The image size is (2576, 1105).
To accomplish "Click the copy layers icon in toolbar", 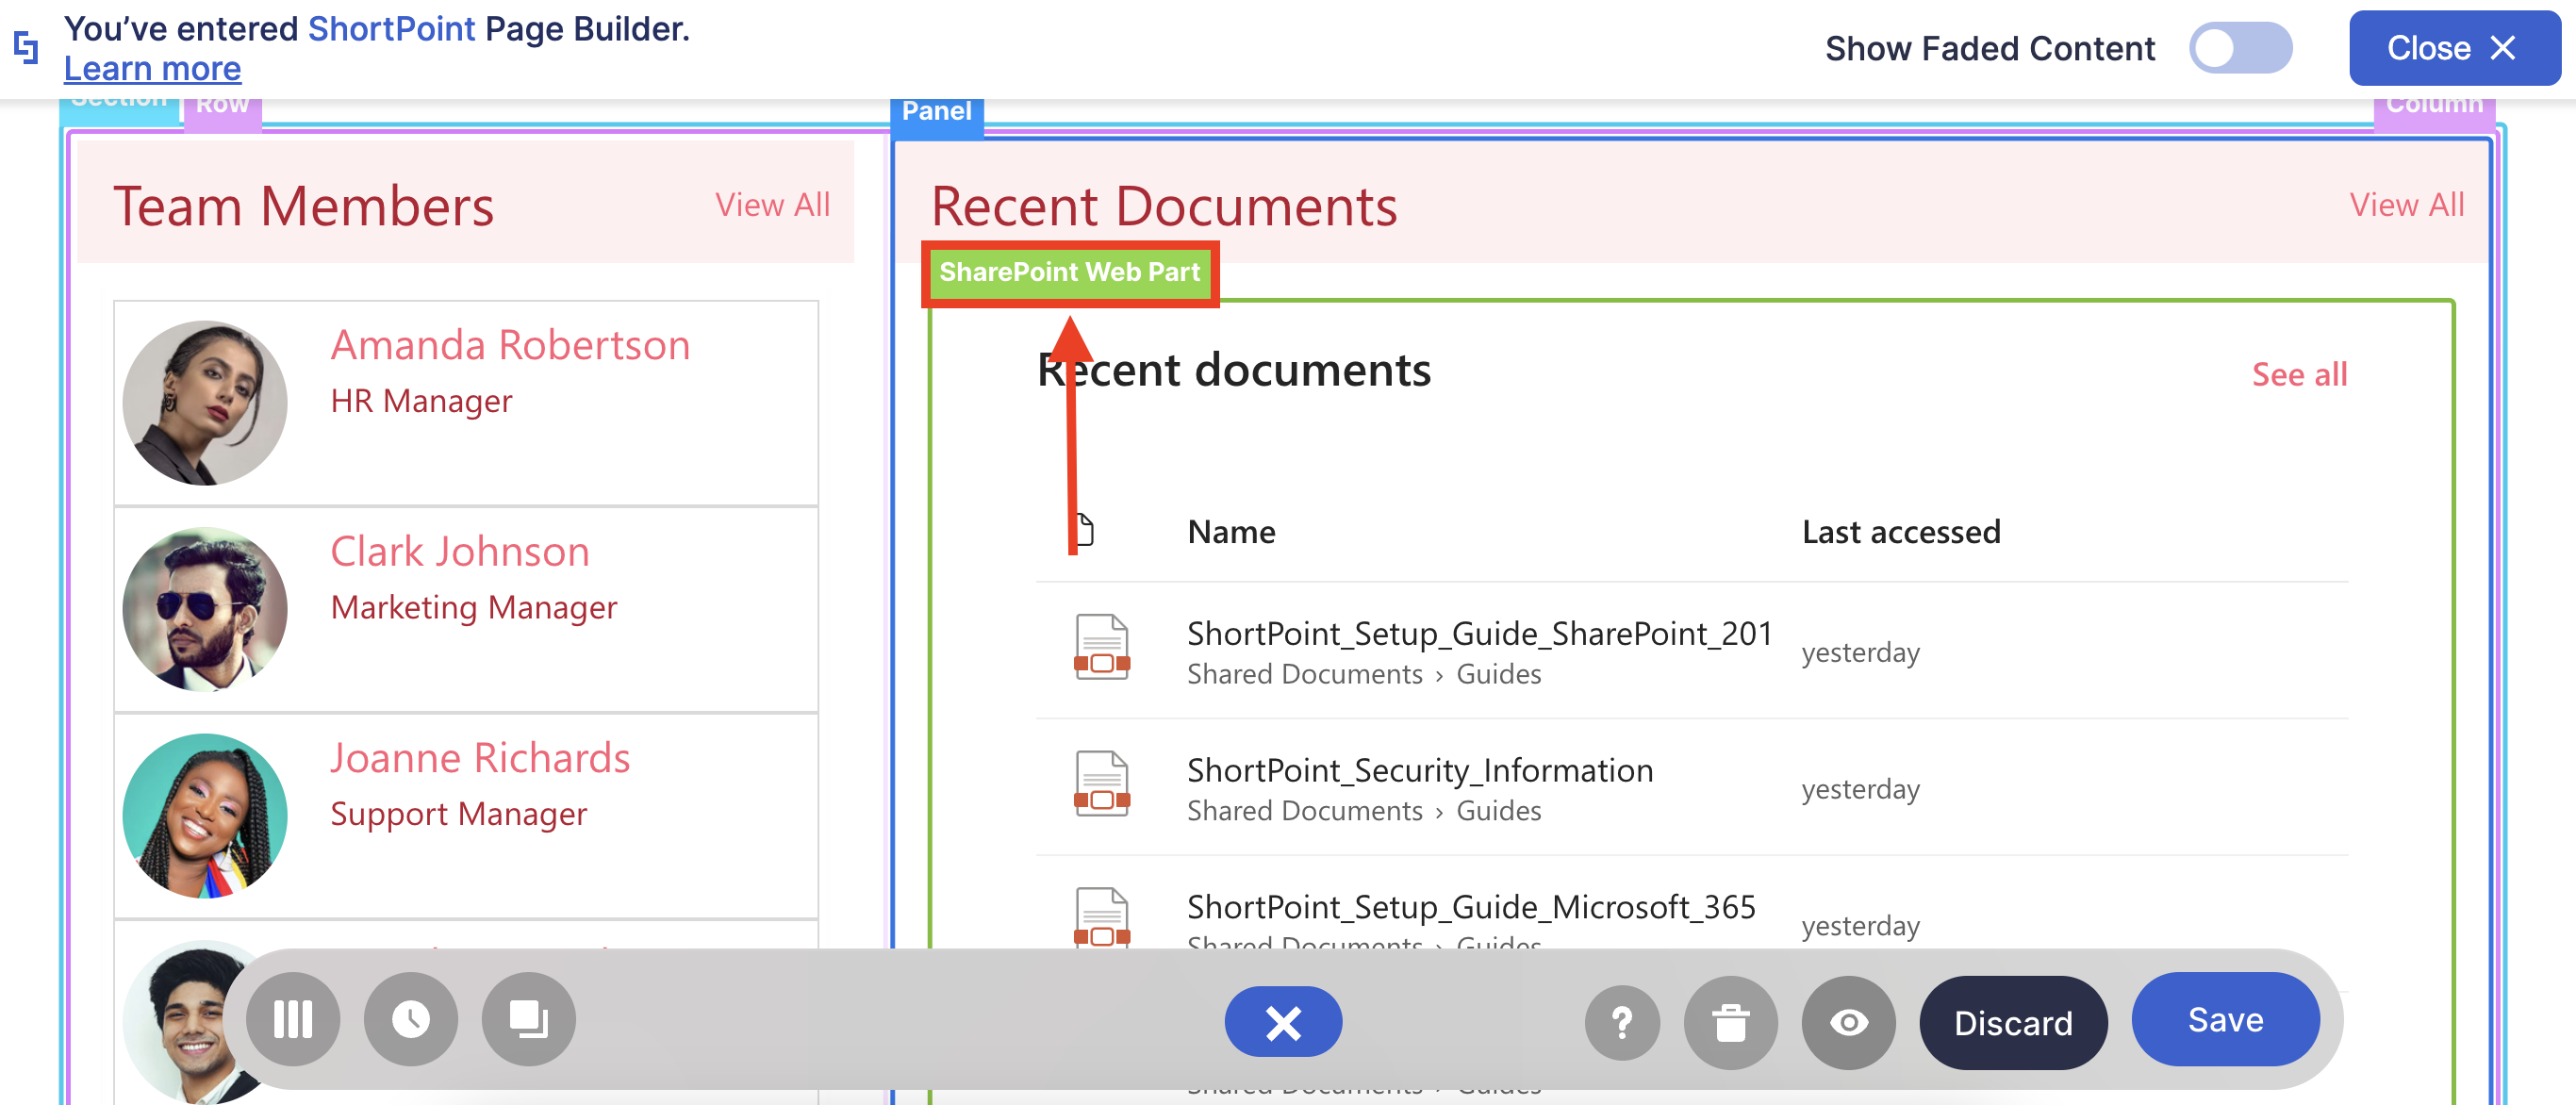I will click(x=528, y=1019).
